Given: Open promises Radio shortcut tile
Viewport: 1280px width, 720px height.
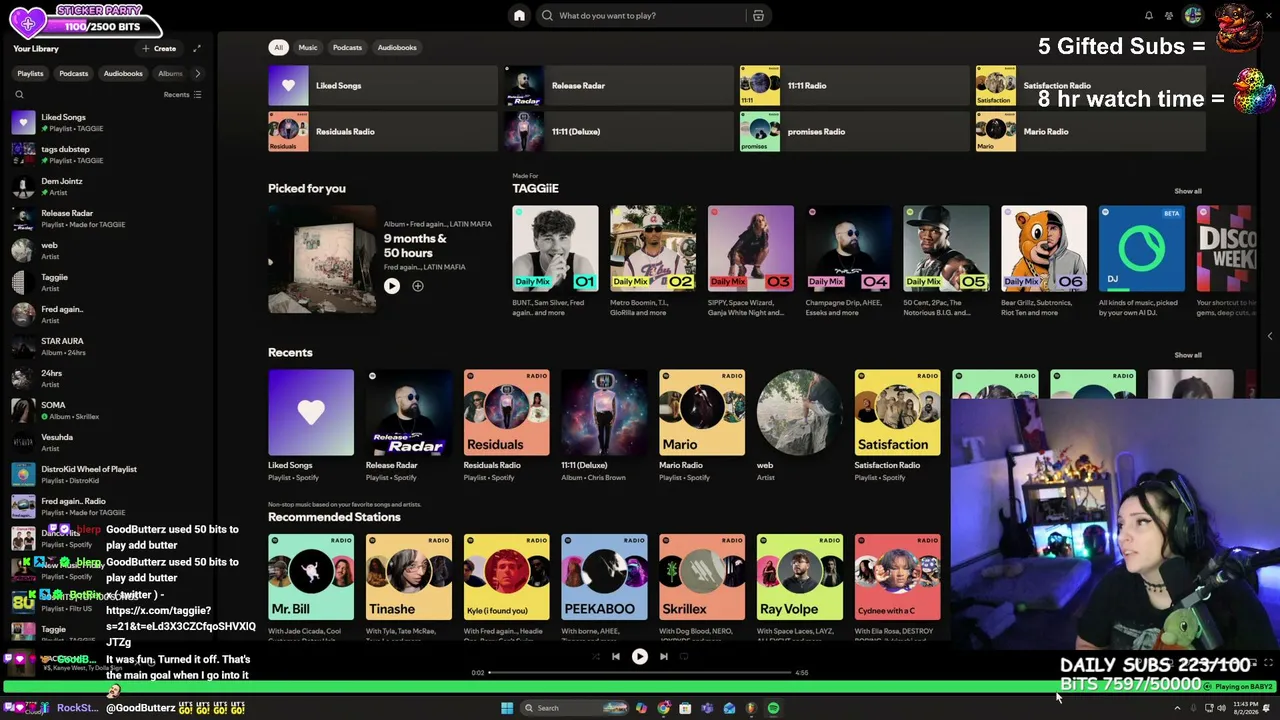Looking at the screenshot, I should (853, 132).
